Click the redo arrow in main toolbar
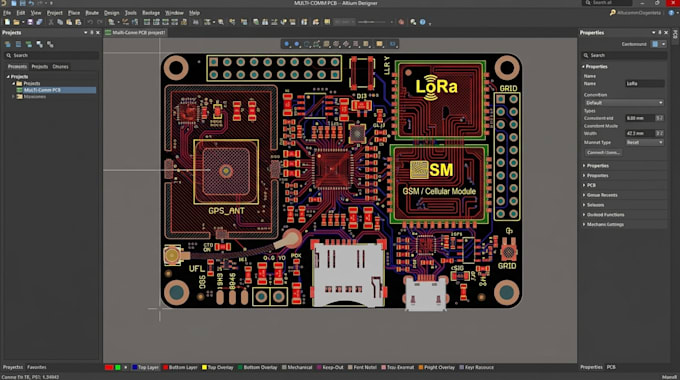Screen dimensions: 680x380 pyautogui.click(x=100, y=22)
